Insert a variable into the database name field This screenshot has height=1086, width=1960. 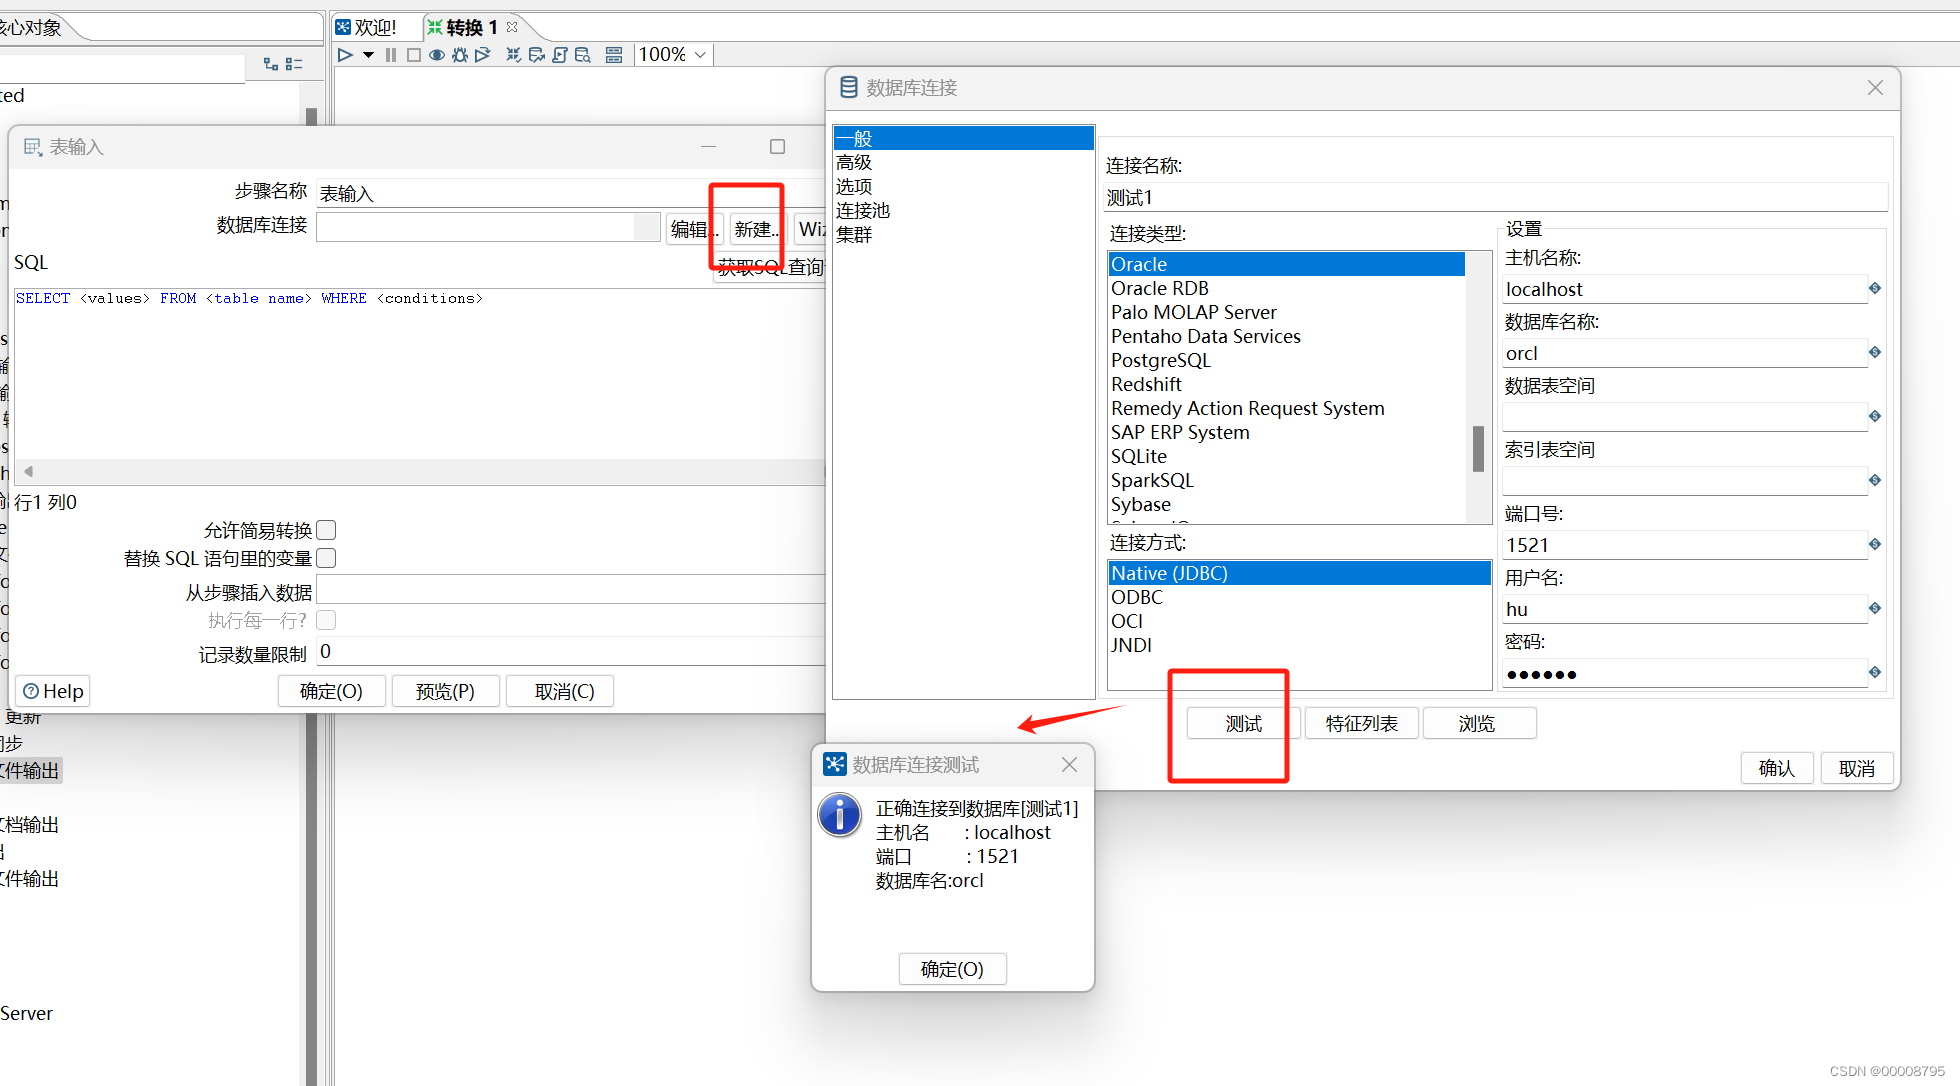(1875, 352)
